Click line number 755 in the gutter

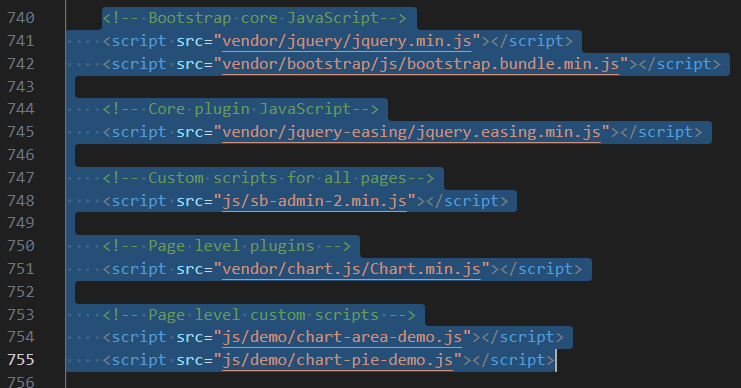[x=21, y=360]
